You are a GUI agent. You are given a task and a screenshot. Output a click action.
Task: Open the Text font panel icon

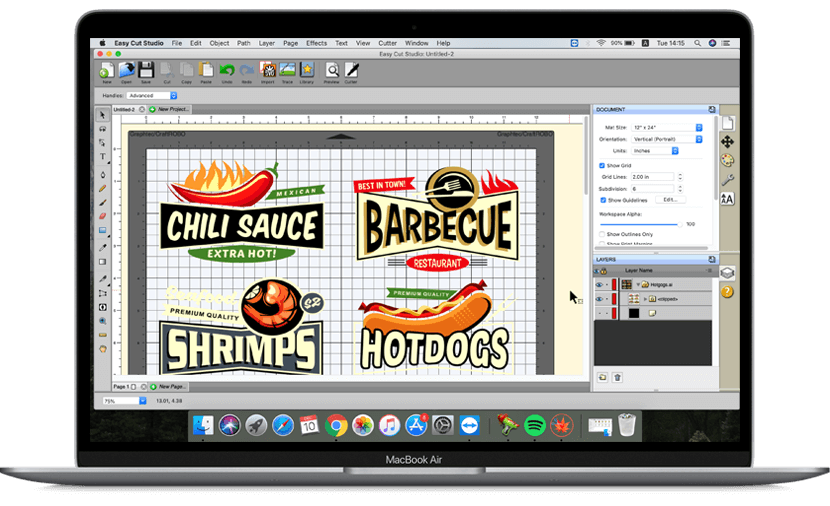pos(727,199)
